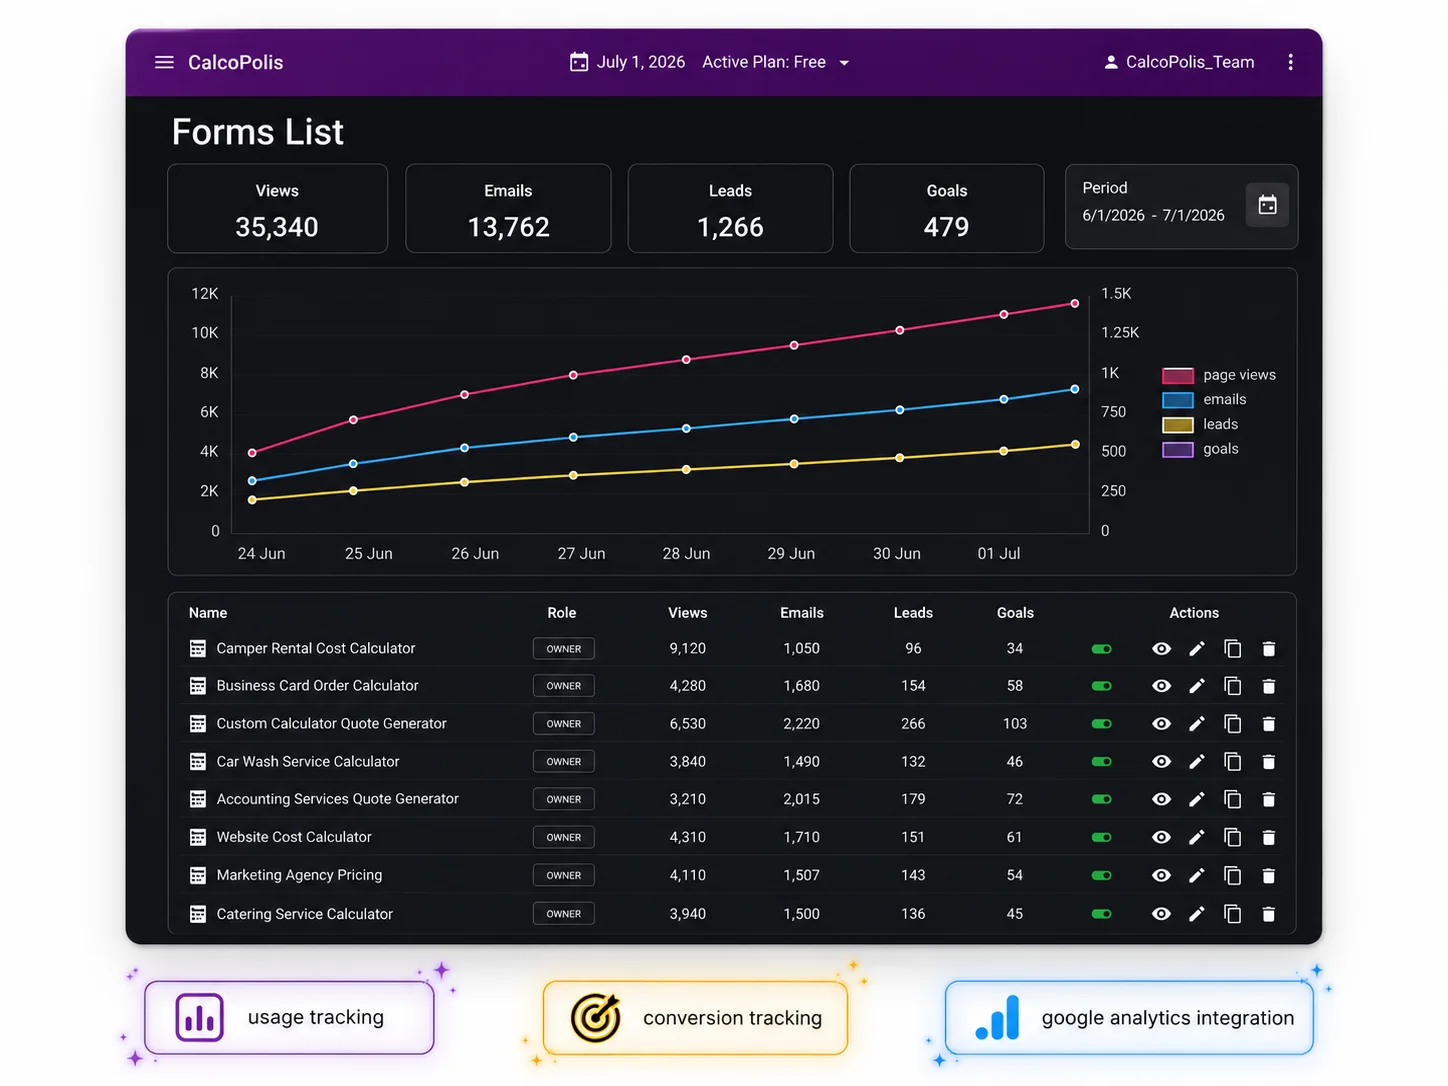
Task: Toggle Camper Rental Cost Calculator active switch
Action: (1102, 649)
